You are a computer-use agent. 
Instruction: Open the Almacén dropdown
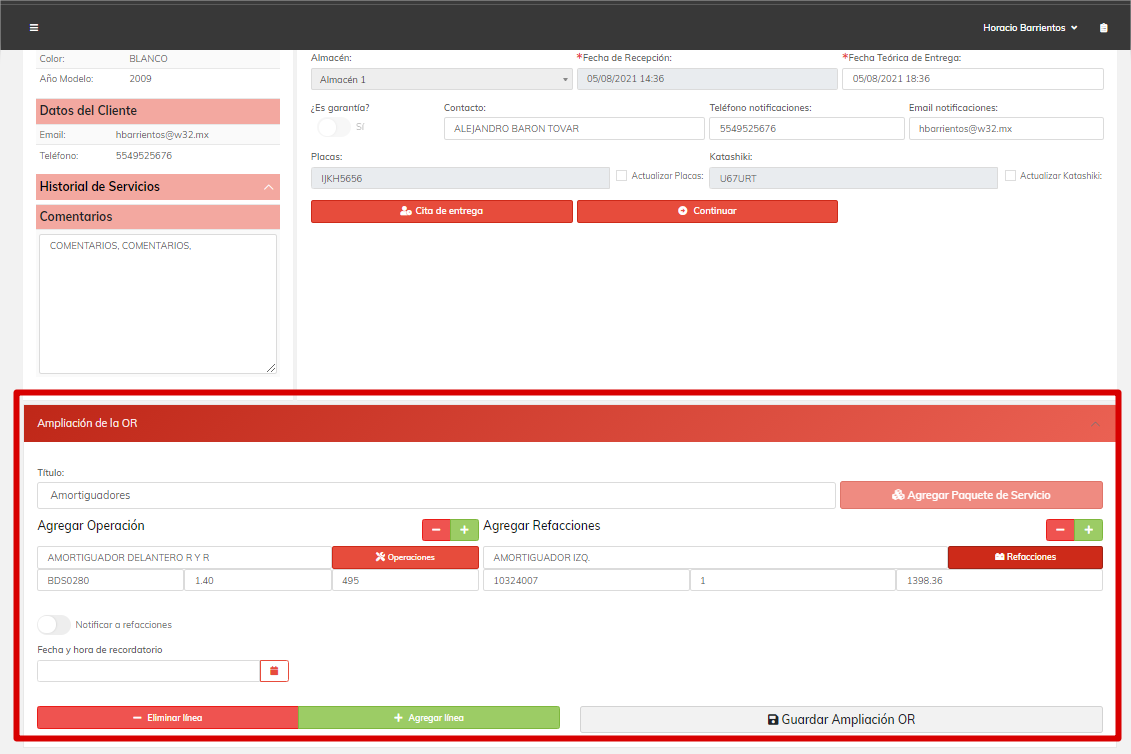pyautogui.click(x=441, y=79)
